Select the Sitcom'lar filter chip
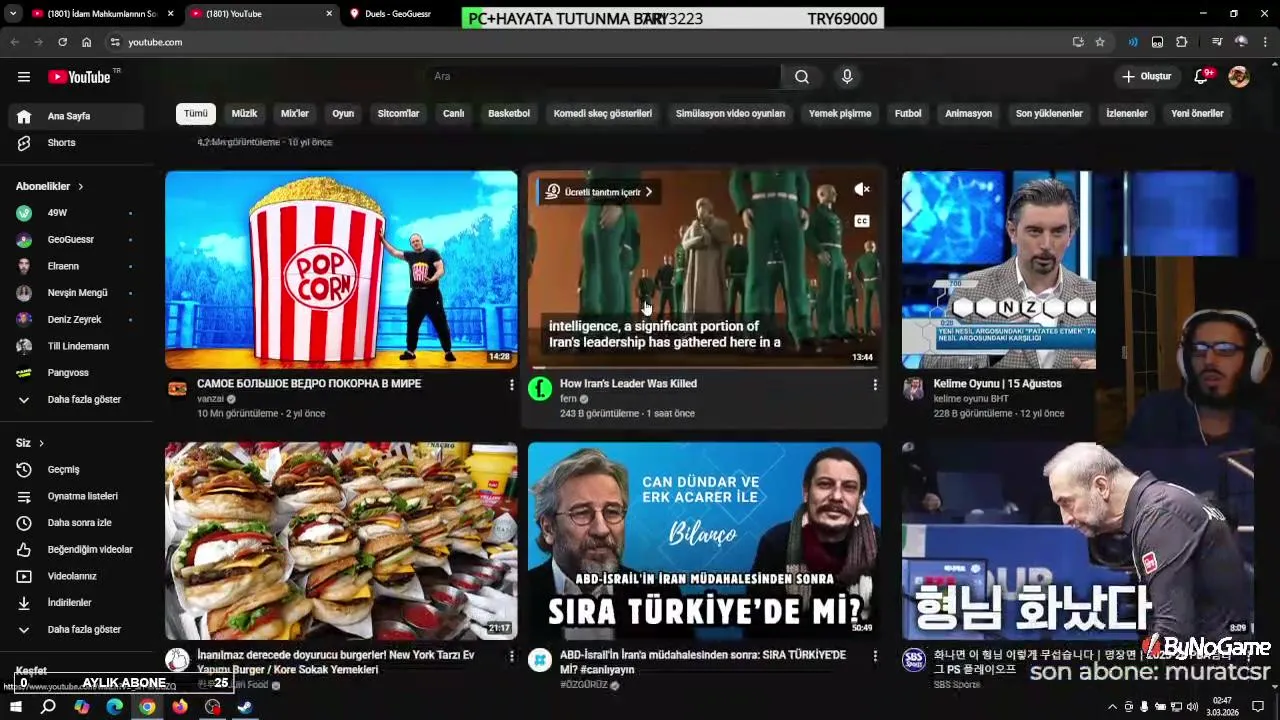1280x720 pixels. click(x=398, y=114)
